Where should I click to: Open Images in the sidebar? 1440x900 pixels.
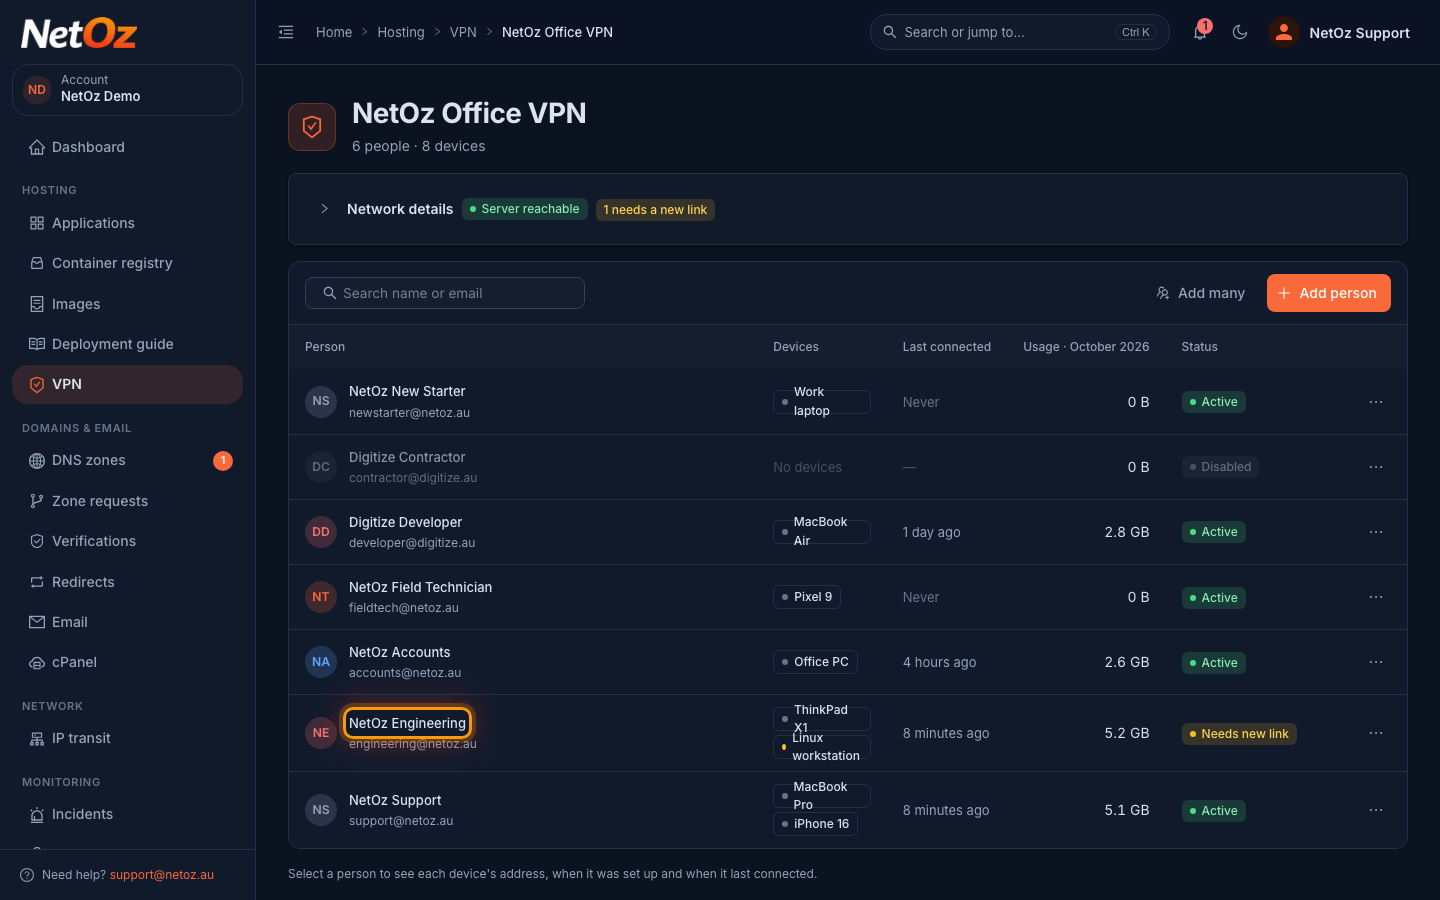pyautogui.click(x=127, y=304)
